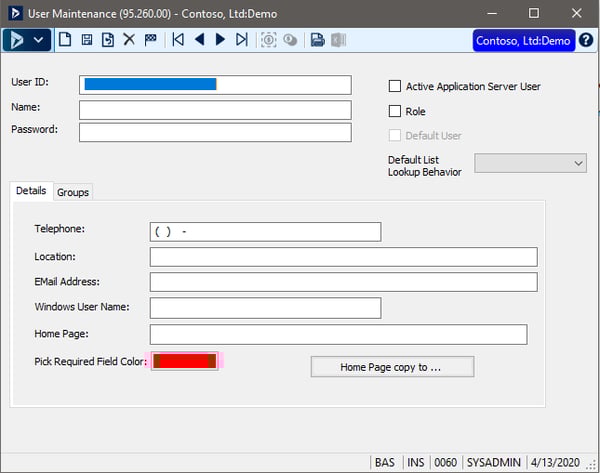This screenshot has width=600, height=473.
Task: Click the BAS status bar entry
Action: tap(385, 462)
